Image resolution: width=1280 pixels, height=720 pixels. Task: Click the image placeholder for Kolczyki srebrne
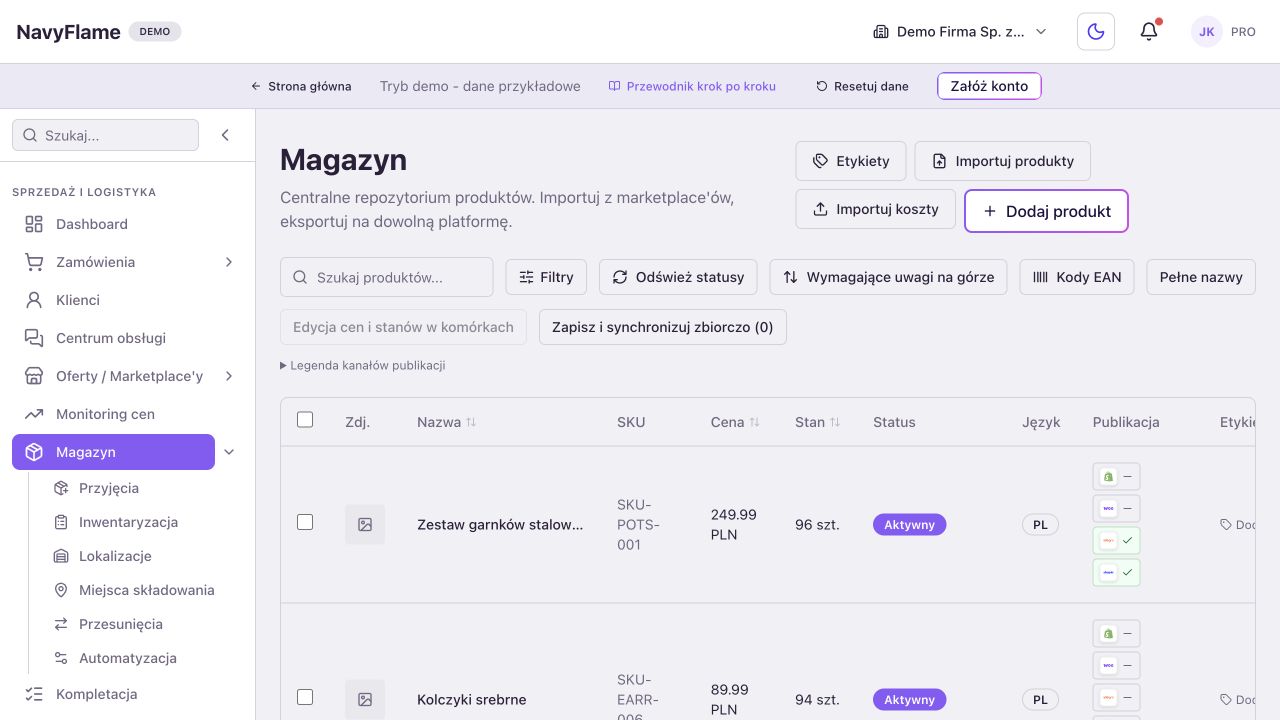point(365,699)
